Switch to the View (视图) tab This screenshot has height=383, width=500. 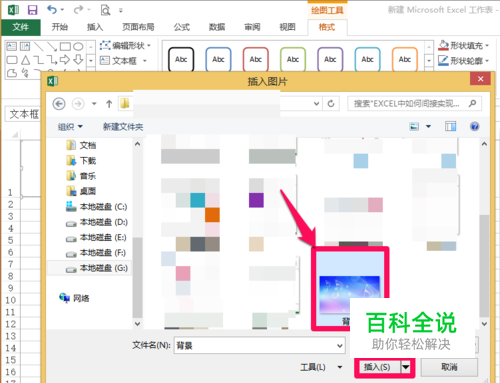(x=287, y=27)
